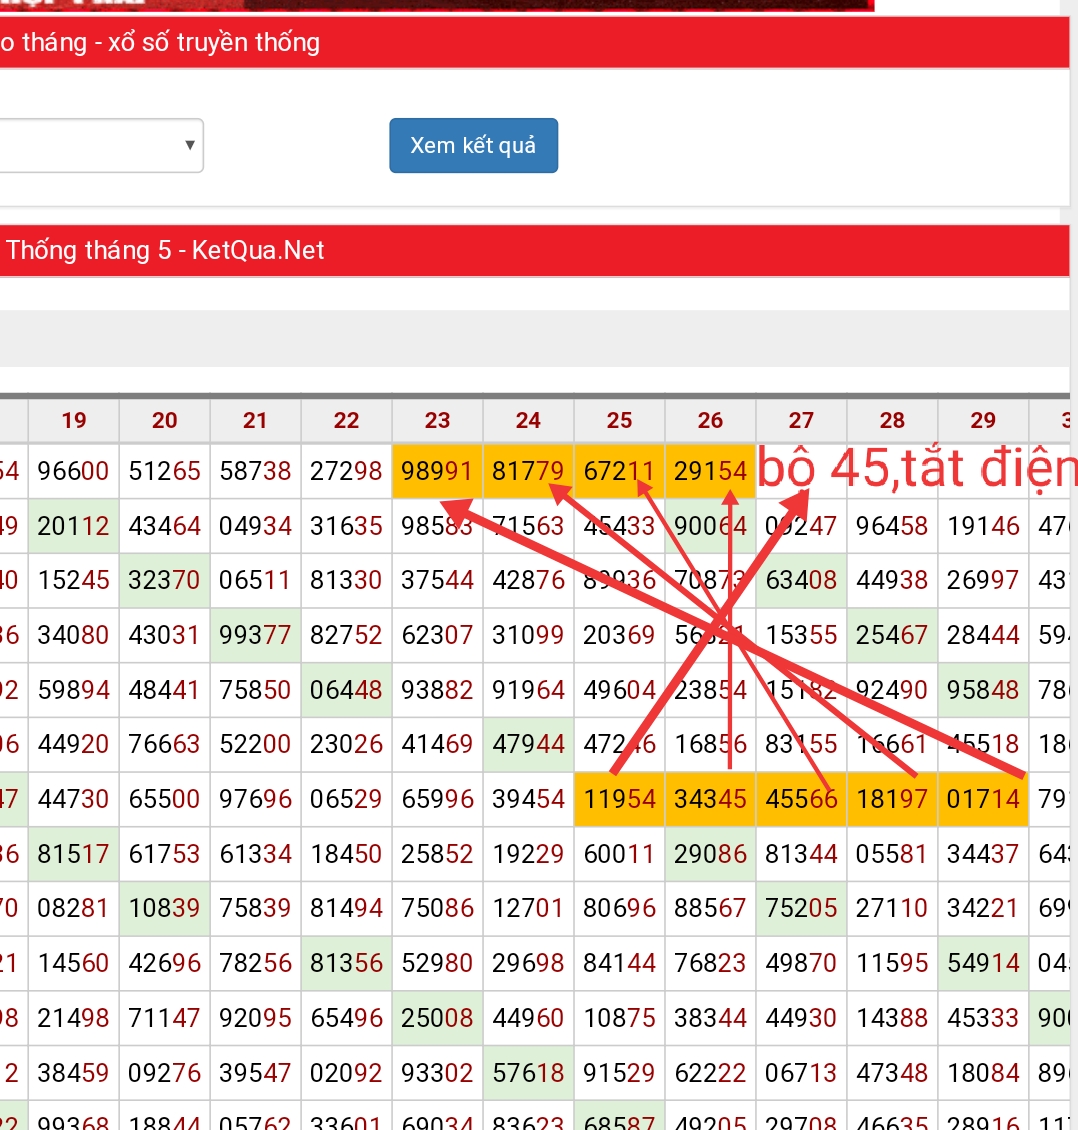The height and width of the screenshot is (1130, 1078).
Task: Click green cell 54914
Action: [983, 963]
